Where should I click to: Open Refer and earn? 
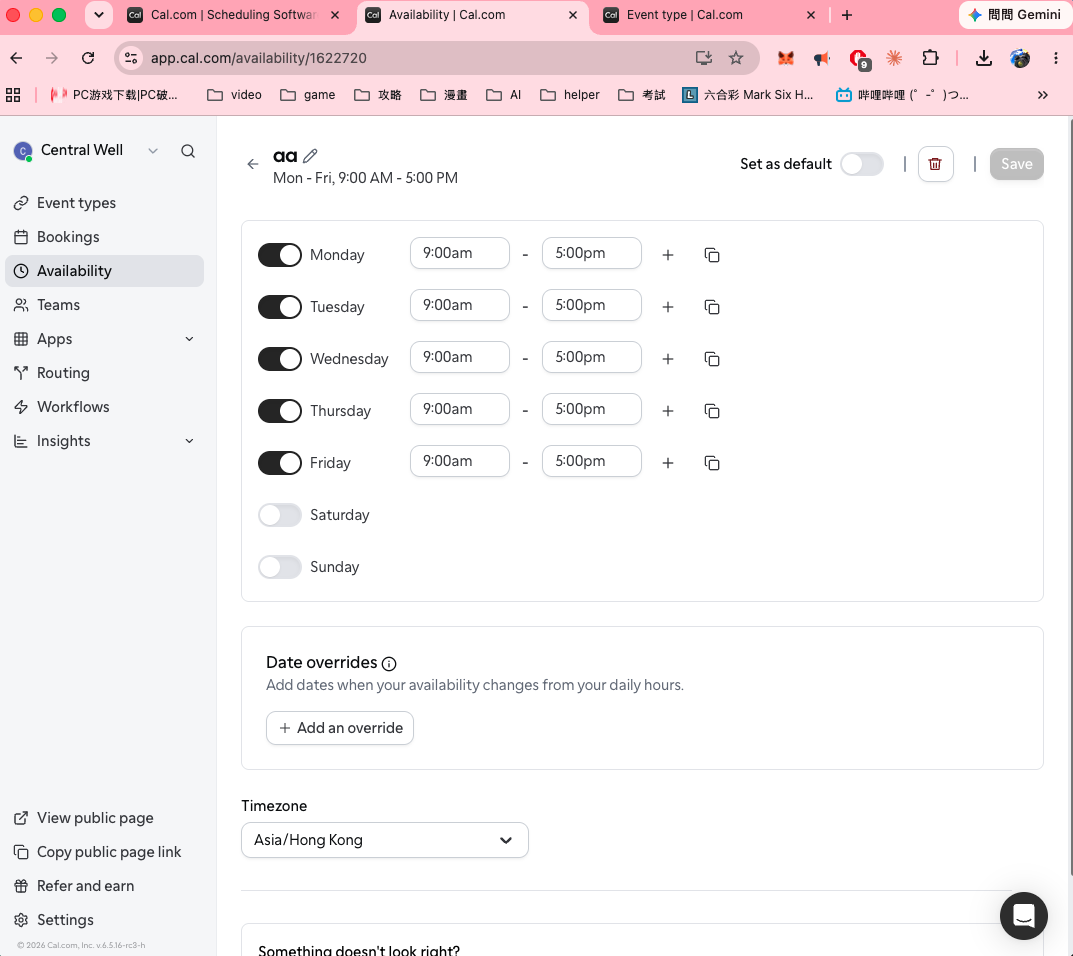(x=104, y=886)
